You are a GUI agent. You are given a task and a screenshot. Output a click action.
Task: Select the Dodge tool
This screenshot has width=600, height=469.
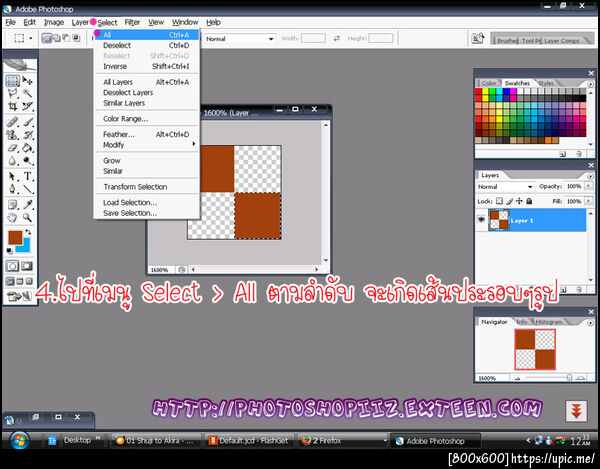click(x=27, y=161)
